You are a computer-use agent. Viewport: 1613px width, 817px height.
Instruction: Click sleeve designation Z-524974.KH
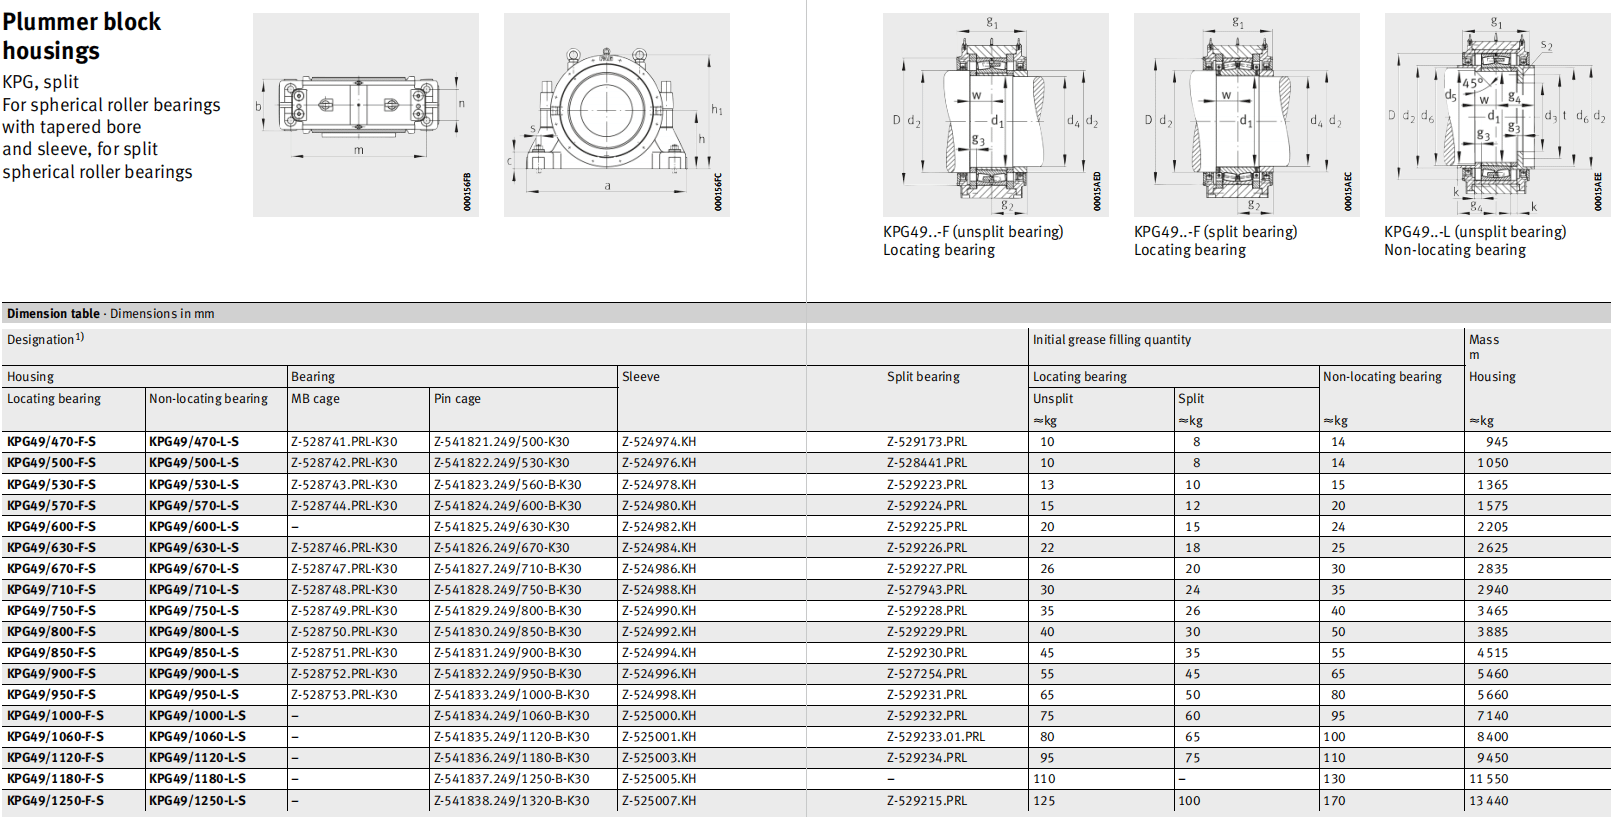pyautogui.click(x=659, y=442)
